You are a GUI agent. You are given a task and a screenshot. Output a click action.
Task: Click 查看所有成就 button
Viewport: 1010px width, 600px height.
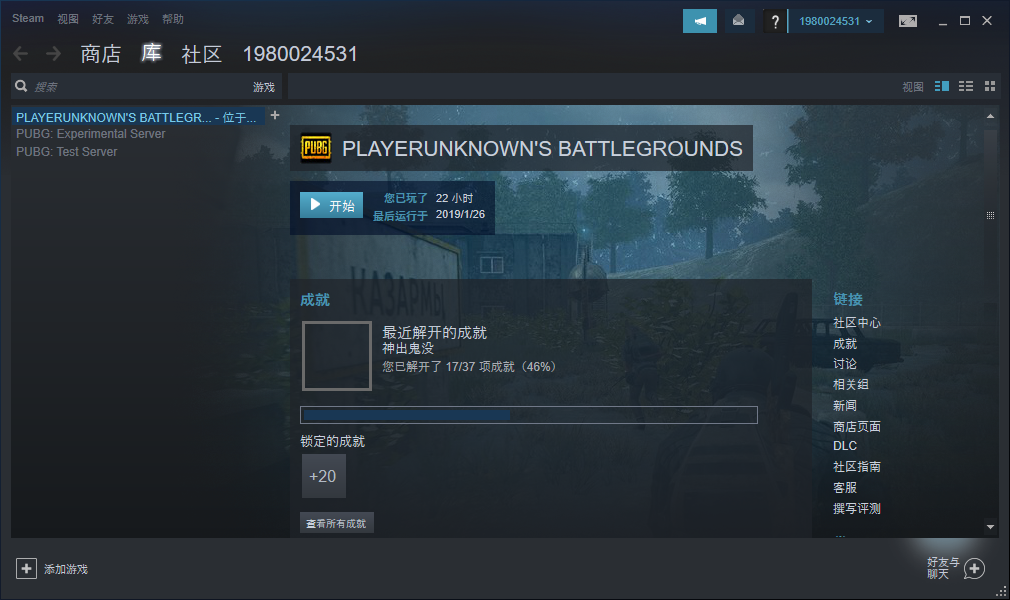click(x=336, y=523)
